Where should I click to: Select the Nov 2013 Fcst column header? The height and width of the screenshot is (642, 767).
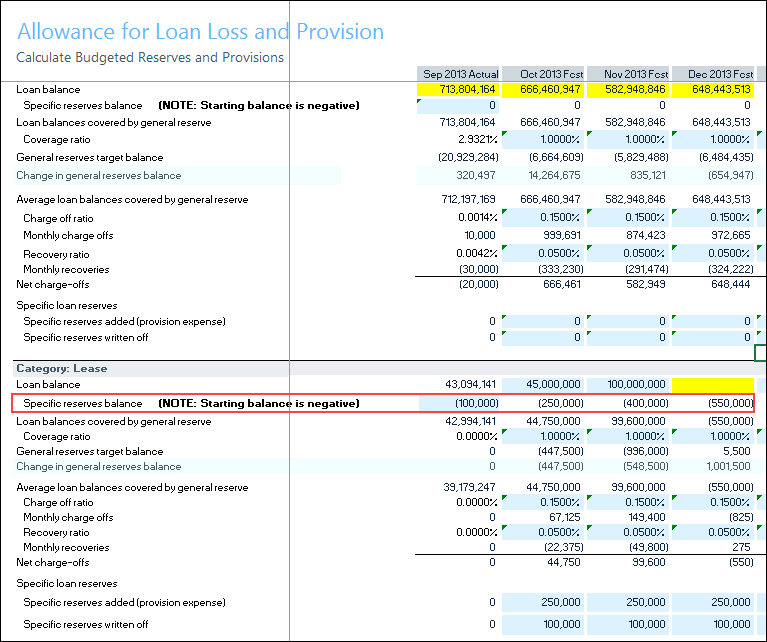(x=628, y=74)
